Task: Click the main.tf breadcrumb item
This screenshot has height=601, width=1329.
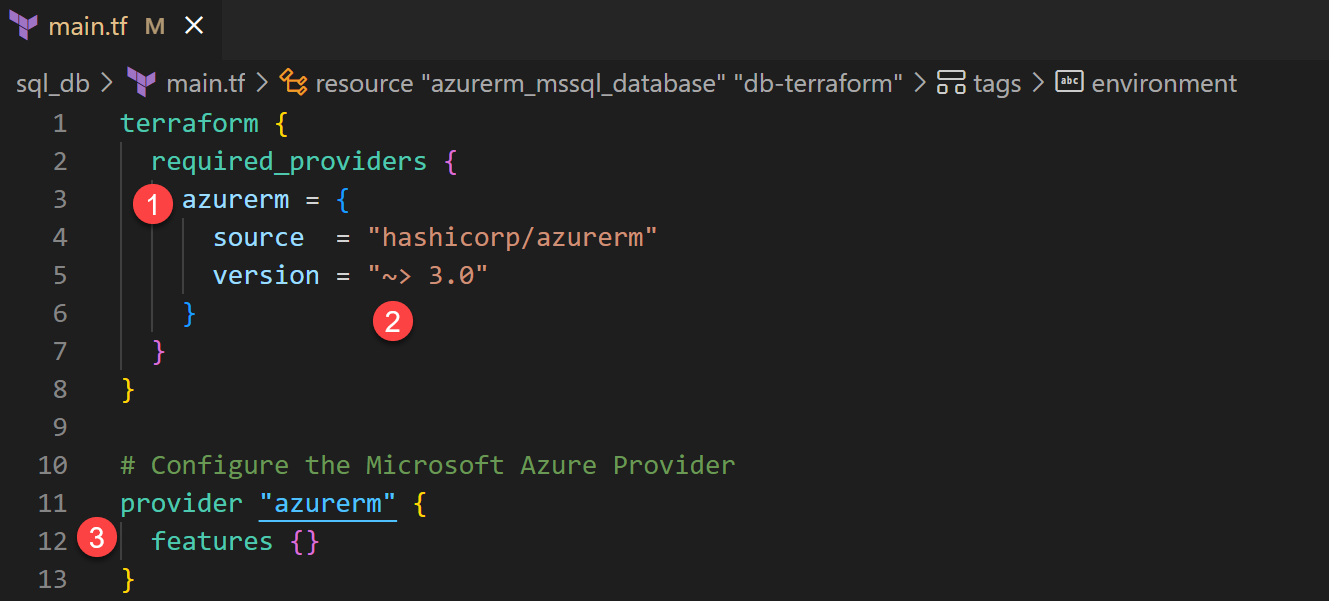Action: click(x=206, y=83)
